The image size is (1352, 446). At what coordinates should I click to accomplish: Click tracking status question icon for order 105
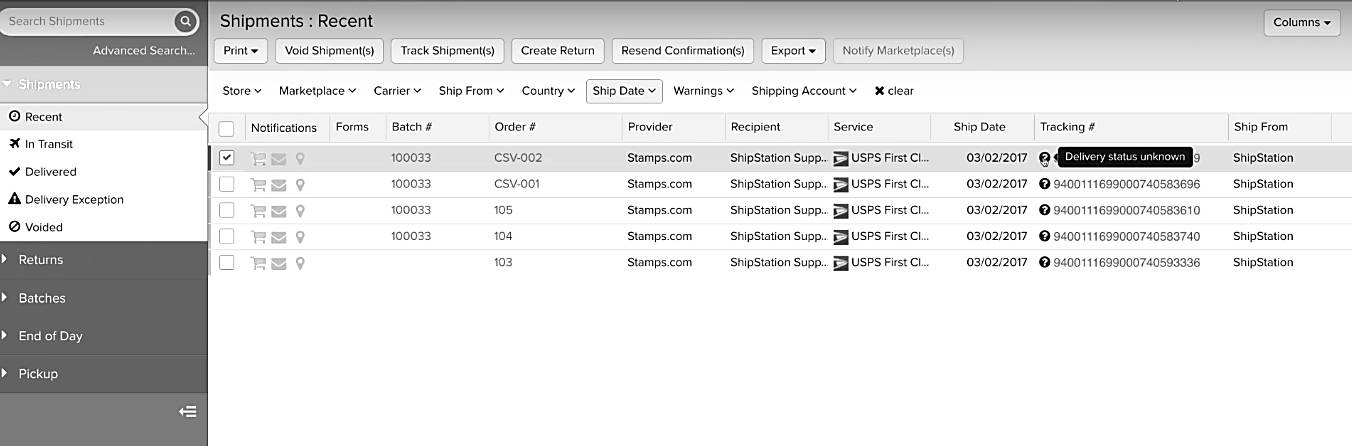[1045, 210]
